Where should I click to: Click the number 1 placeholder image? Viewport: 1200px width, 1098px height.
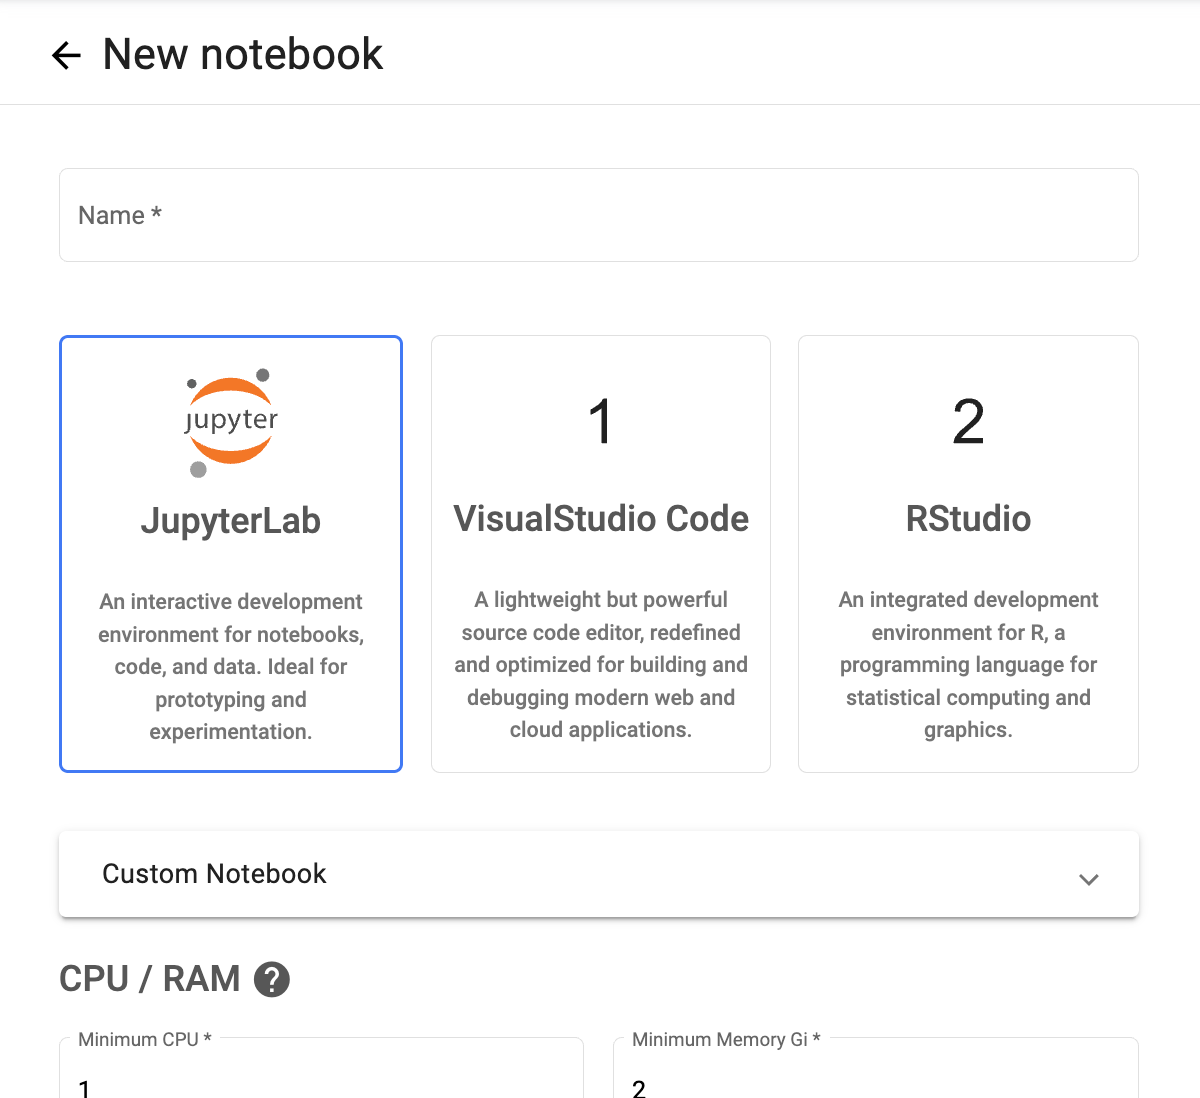(600, 422)
